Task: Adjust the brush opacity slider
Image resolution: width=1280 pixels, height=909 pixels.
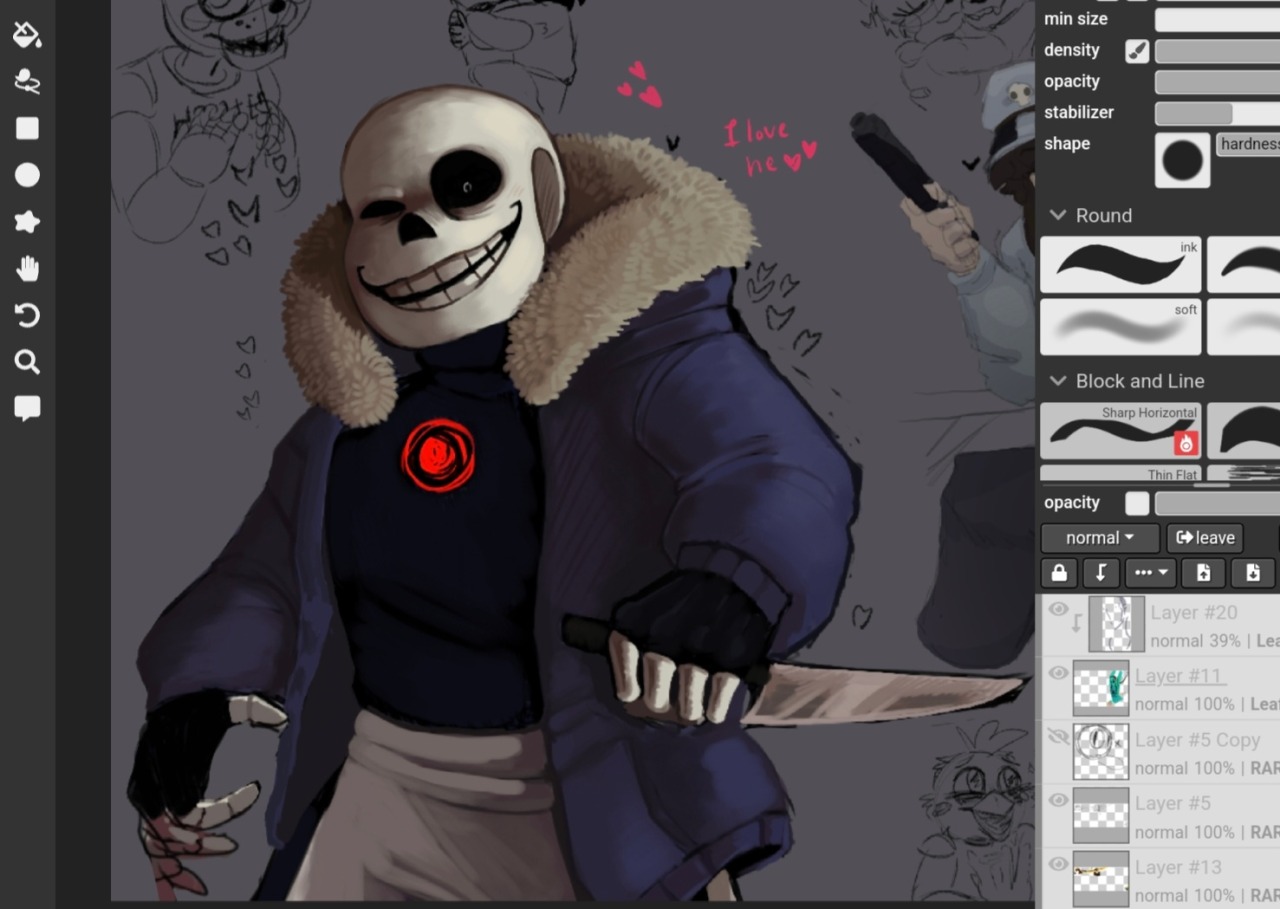Action: click(1217, 82)
